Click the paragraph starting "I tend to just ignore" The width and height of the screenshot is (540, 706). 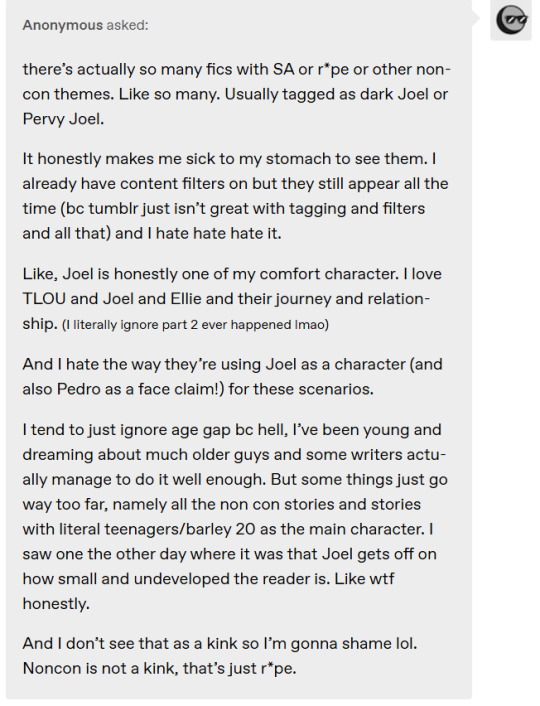[235, 516]
